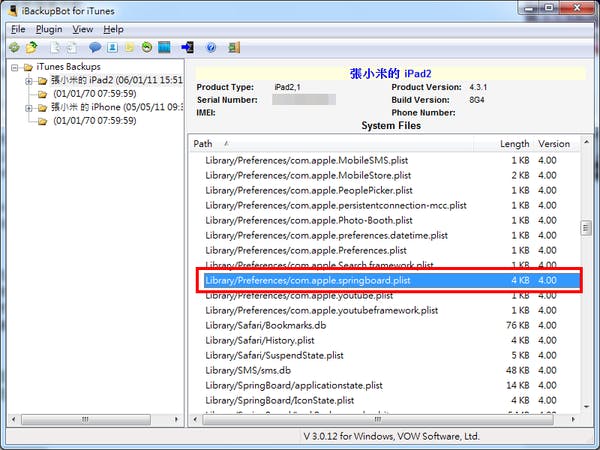
Task: Click the blue question mark help icon
Action: [x=211, y=47]
